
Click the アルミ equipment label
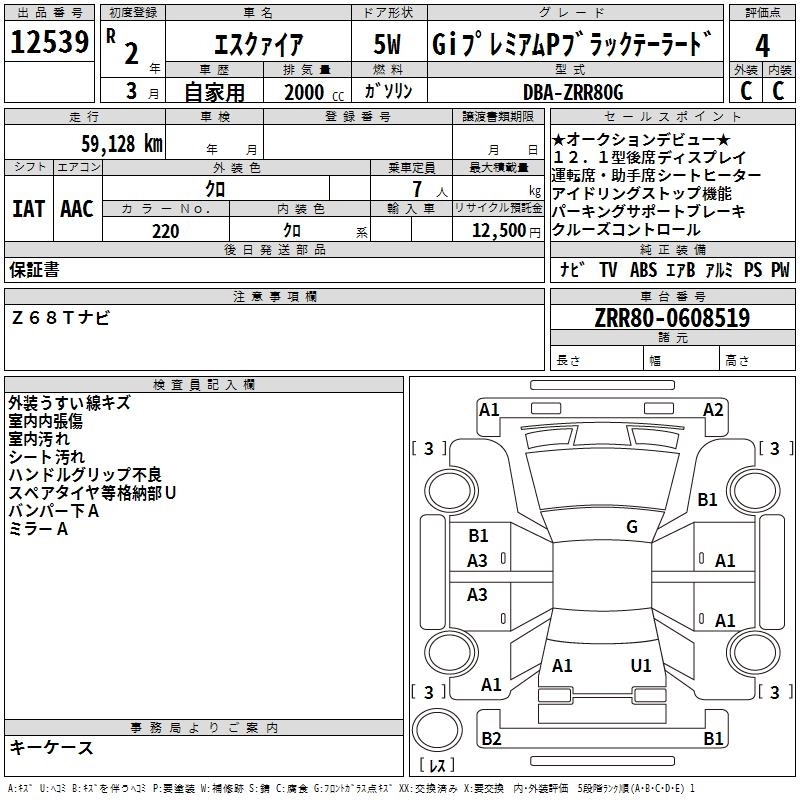(x=720, y=270)
